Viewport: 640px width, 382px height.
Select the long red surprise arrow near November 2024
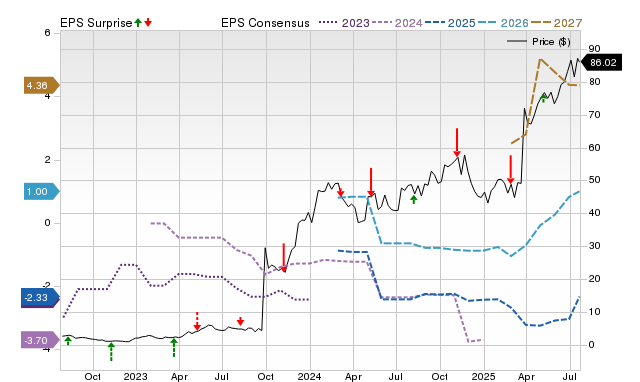(457, 142)
